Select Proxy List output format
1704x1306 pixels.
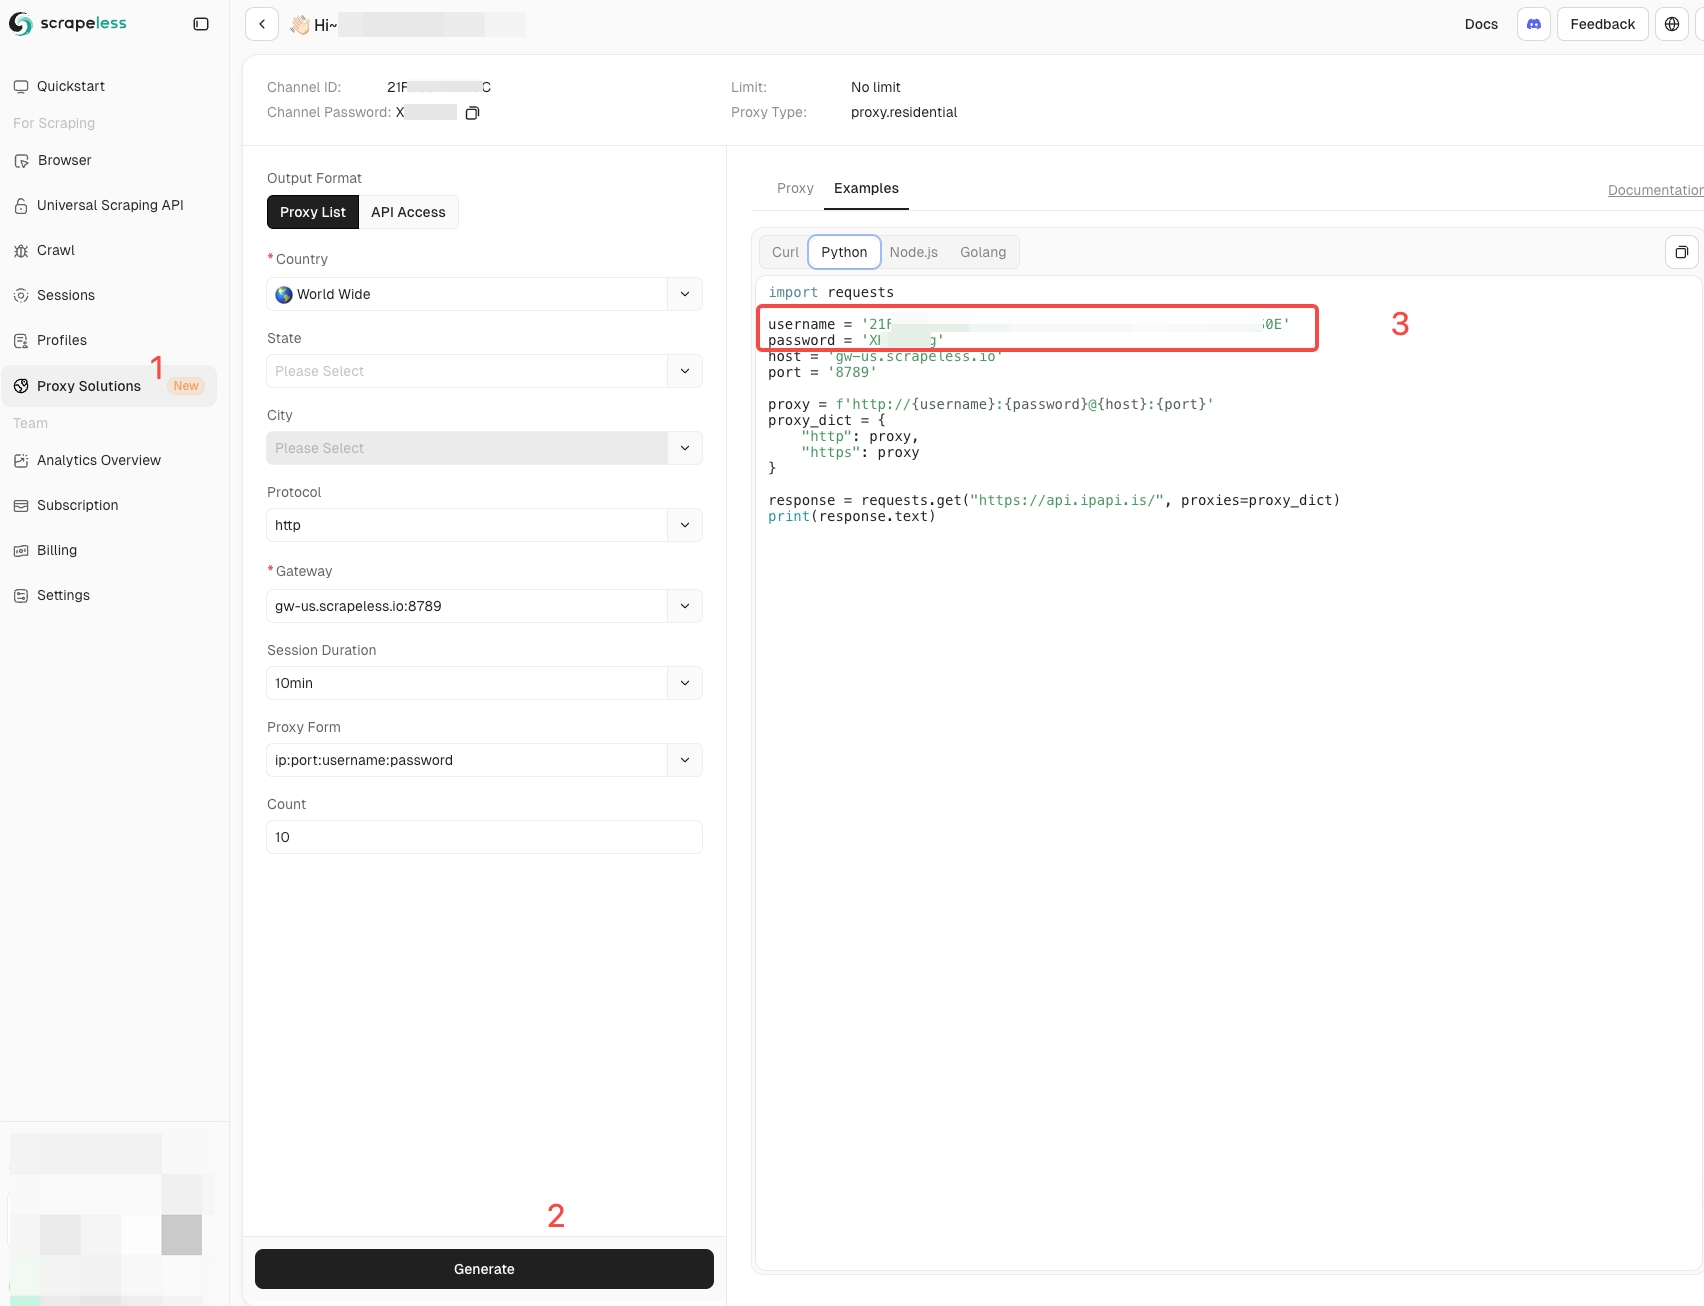[313, 212]
